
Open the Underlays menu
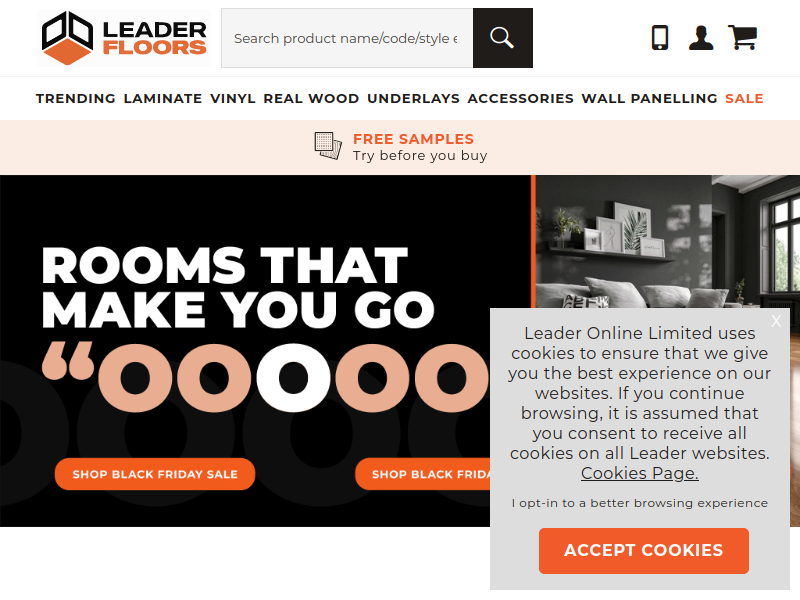[413, 98]
